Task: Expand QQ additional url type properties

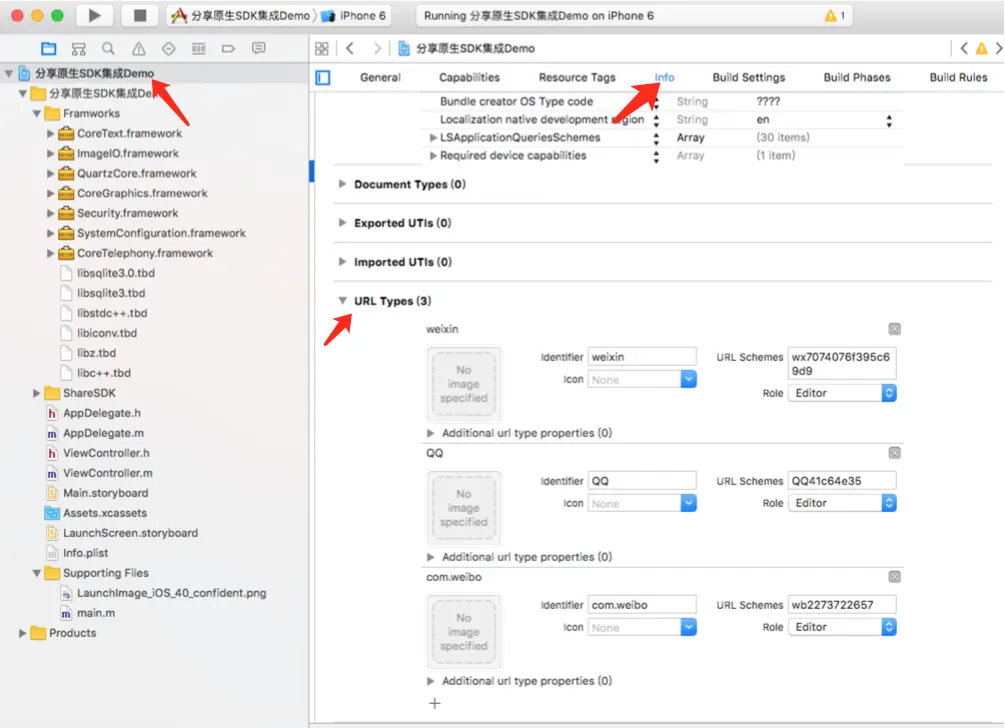Action: click(x=431, y=557)
